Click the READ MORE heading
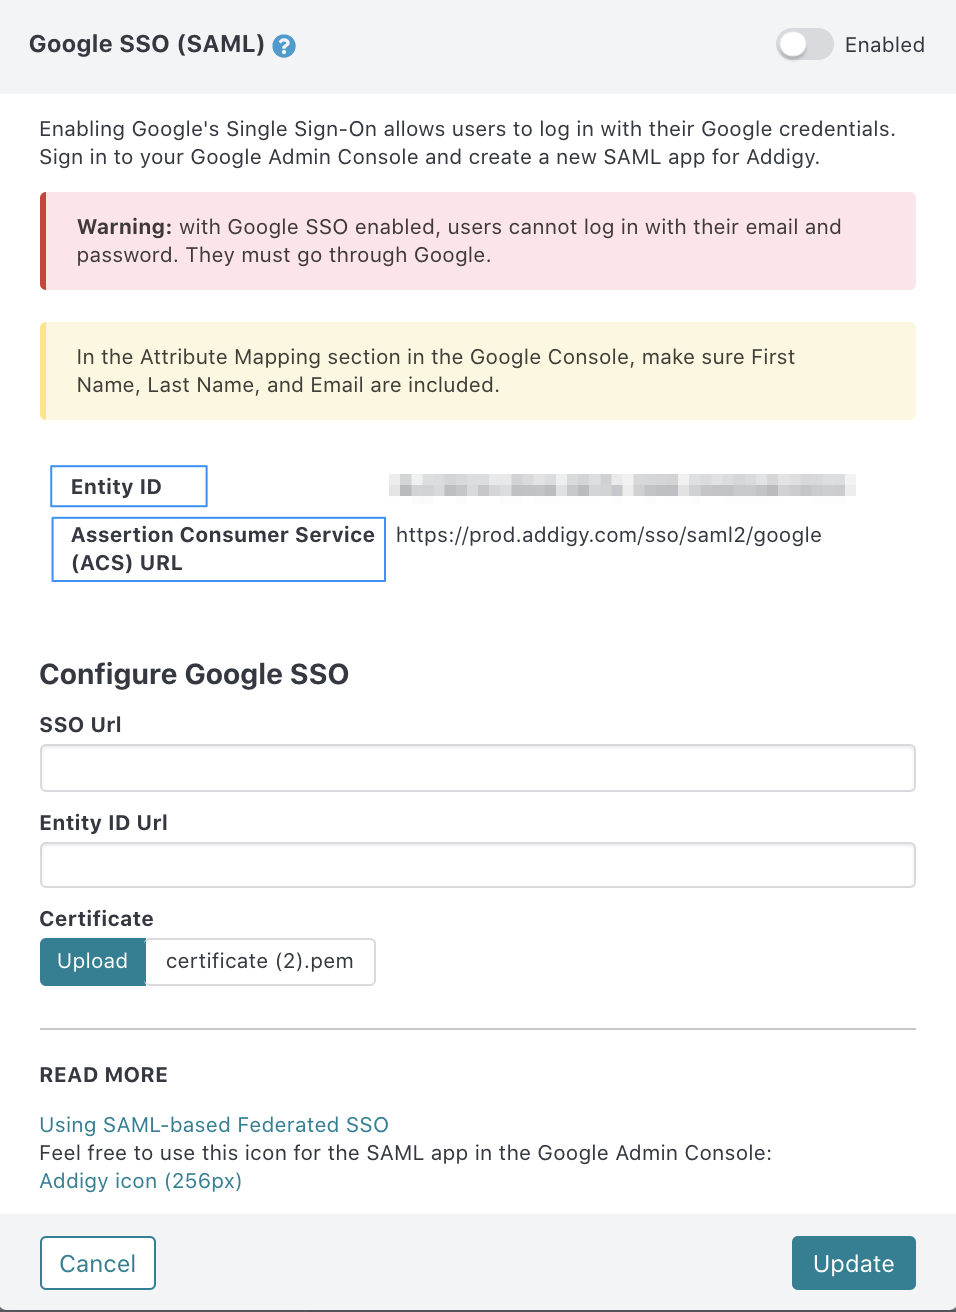The width and height of the screenshot is (956, 1312). [104, 1075]
